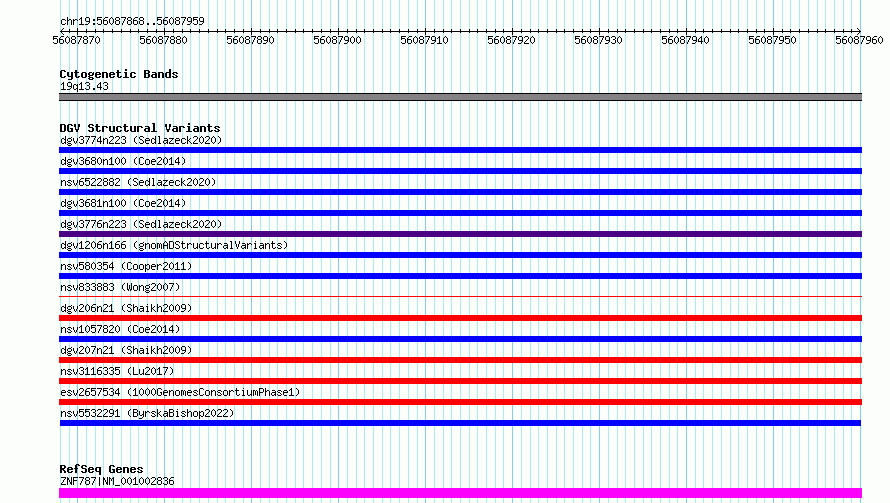Click label nsv6522882 (Sedlazeck2020)
The height and width of the screenshot is (503, 890).
[x=138, y=182]
